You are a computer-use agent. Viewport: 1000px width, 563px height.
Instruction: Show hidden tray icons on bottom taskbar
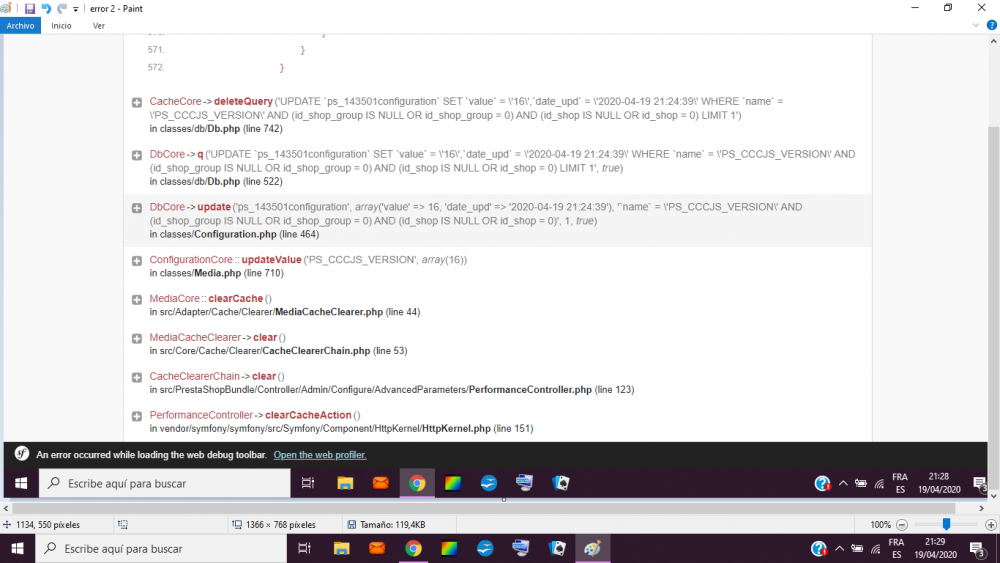point(839,548)
